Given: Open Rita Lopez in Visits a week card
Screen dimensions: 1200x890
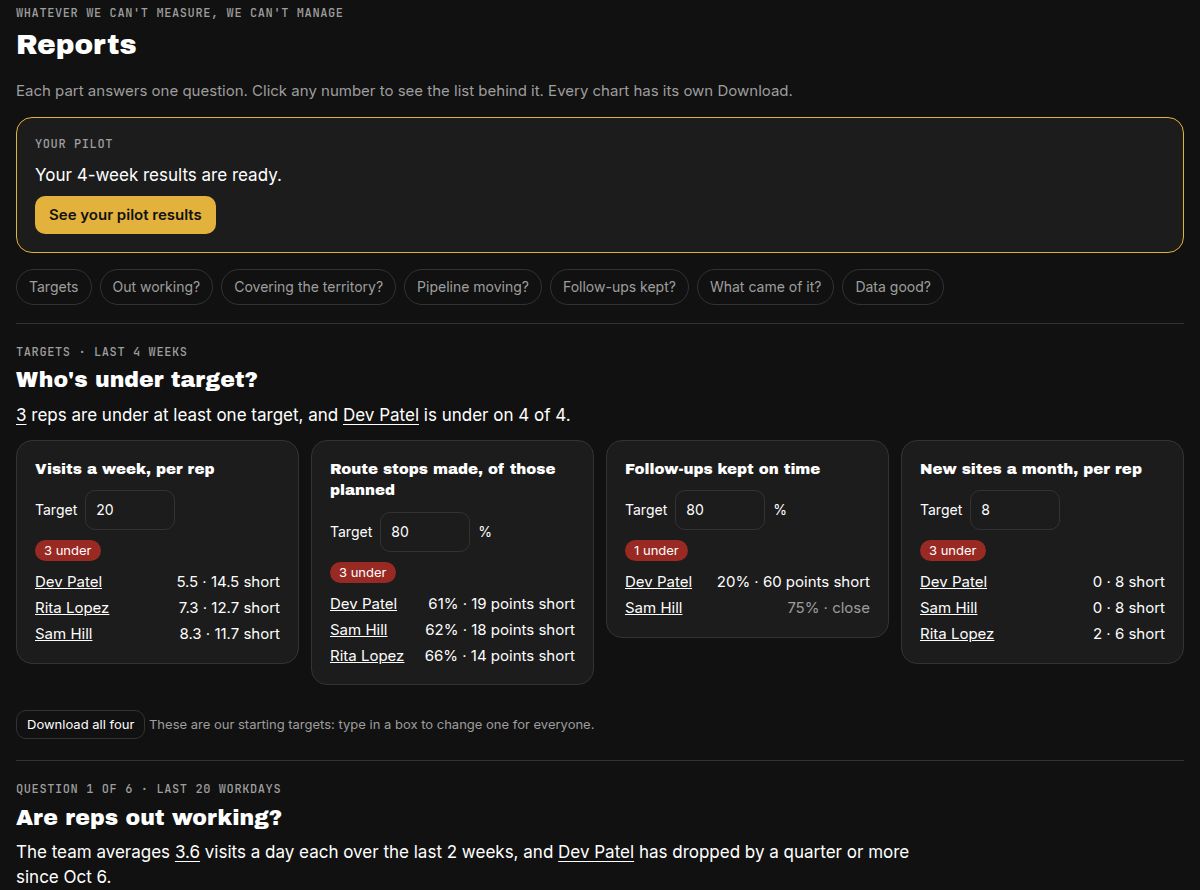Looking at the screenshot, I should point(72,608).
